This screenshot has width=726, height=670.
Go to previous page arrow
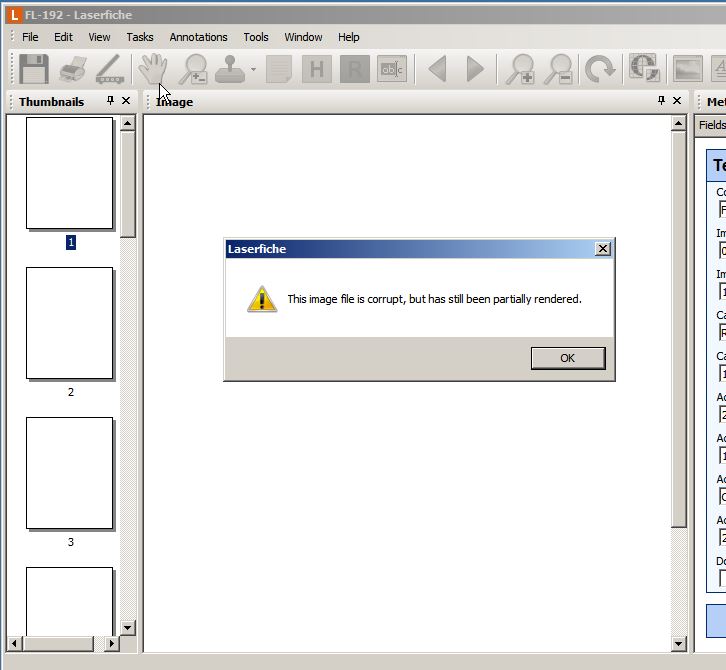tap(437, 69)
